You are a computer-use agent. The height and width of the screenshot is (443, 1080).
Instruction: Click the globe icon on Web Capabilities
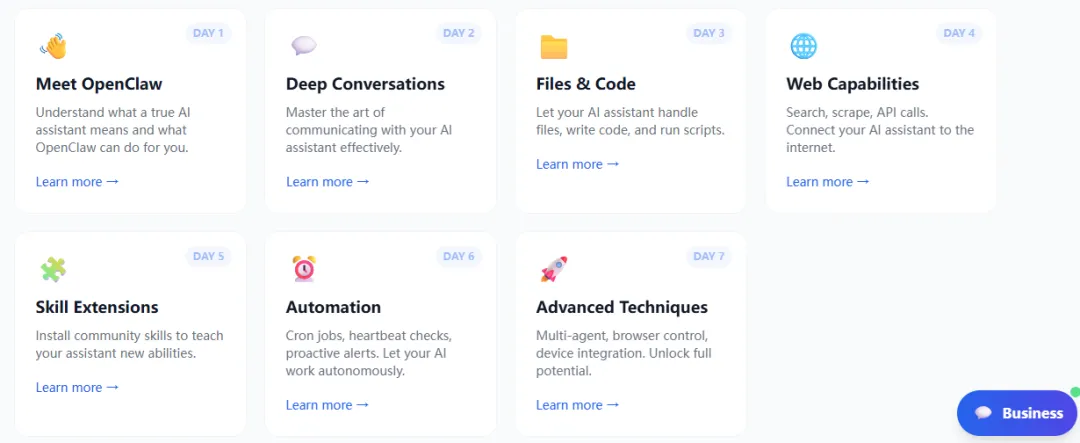tap(803, 47)
